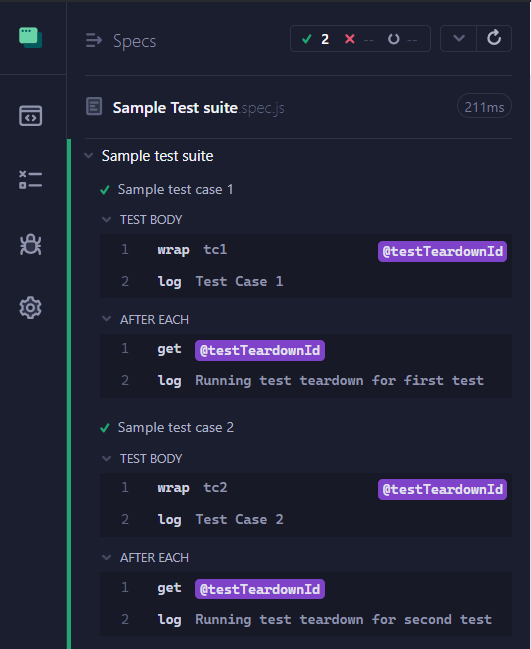The width and height of the screenshot is (531, 649).
Task: Collapse the Sample test suite group
Action: (x=89, y=156)
